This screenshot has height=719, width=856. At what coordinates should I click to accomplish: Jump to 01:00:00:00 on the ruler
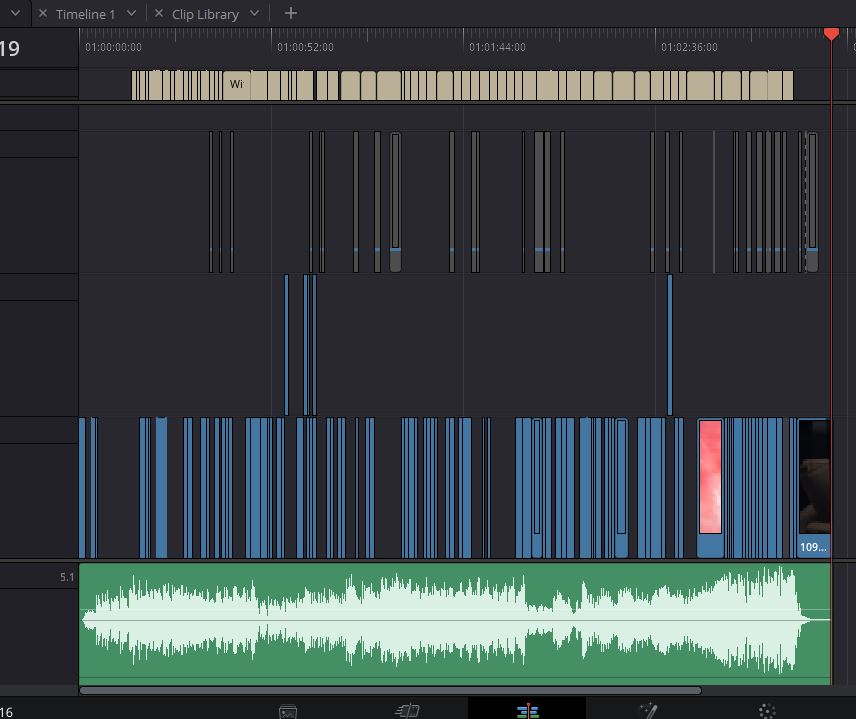click(x=114, y=47)
